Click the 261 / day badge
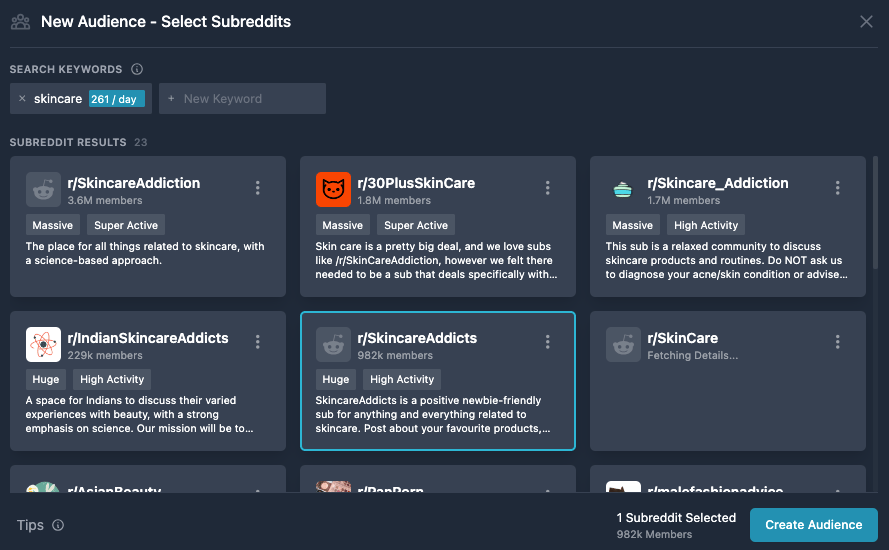Screen dimensions: 889x550 click(117, 99)
